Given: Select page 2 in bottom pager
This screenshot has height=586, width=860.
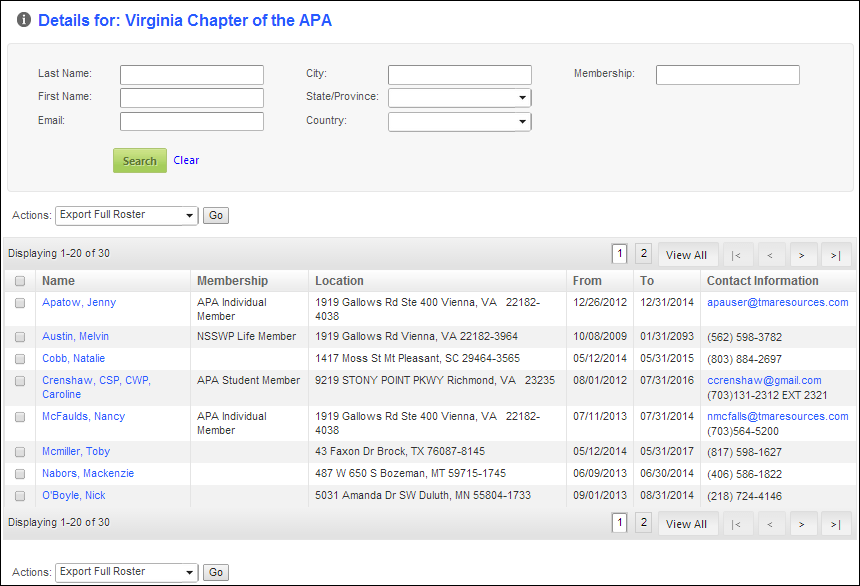Looking at the screenshot, I should click(644, 522).
